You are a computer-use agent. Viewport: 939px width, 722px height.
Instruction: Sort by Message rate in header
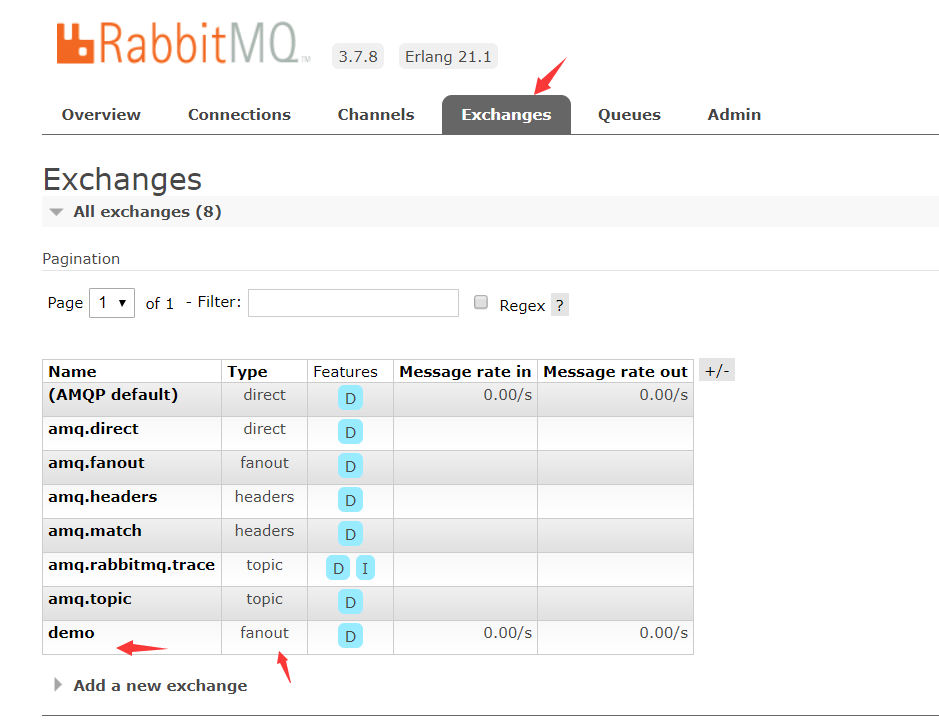pyautogui.click(x=465, y=372)
